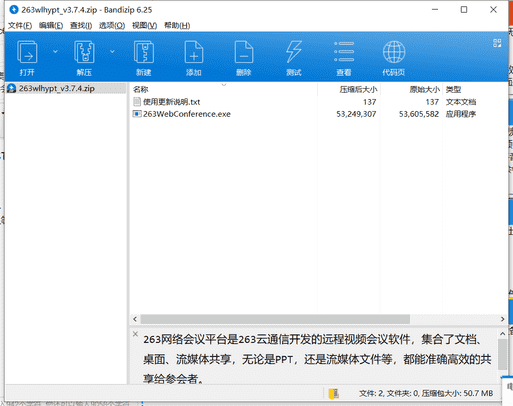The height and width of the screenshot is (406, 513).
Task: Click the Bandizip title bar app icon
Action: coord(14,9)
